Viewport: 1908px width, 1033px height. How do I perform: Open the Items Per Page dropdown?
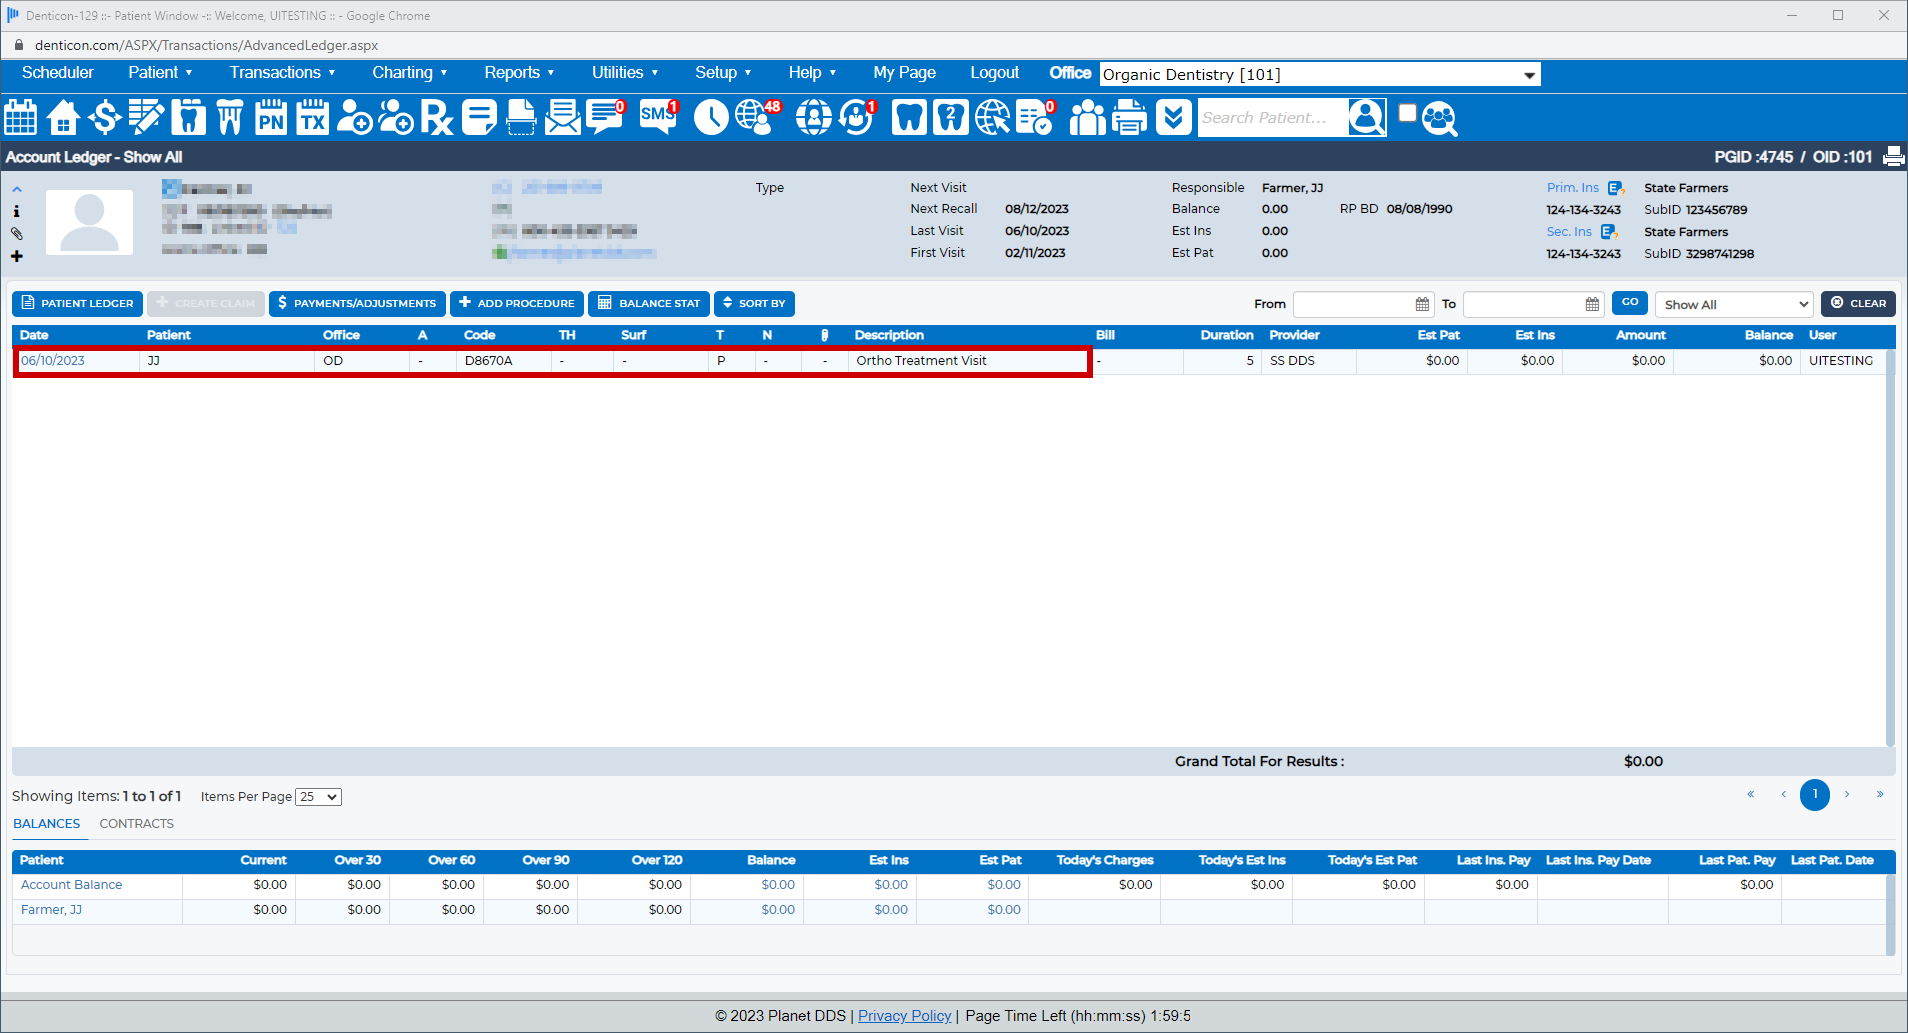(x=318, y=797)
